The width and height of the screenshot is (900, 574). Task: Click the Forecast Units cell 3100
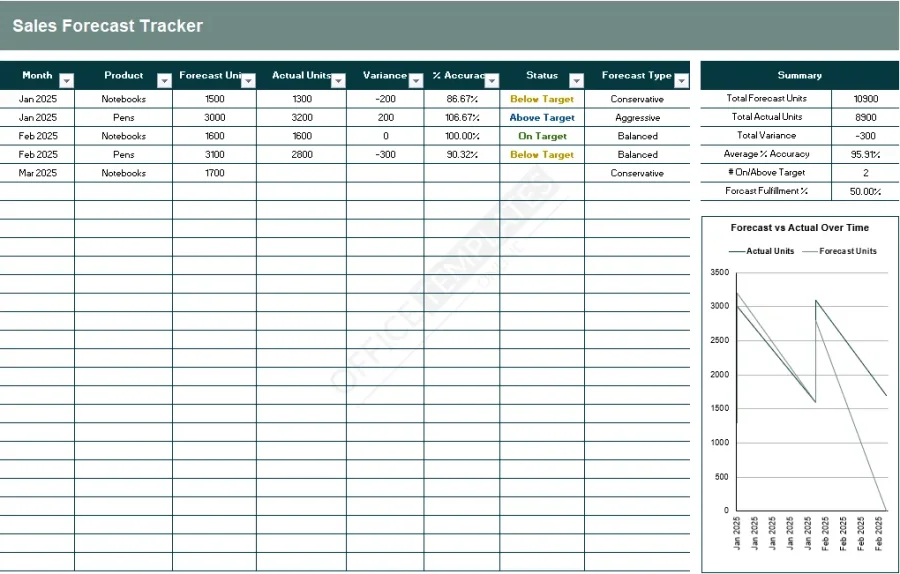(x=215, y=154)
